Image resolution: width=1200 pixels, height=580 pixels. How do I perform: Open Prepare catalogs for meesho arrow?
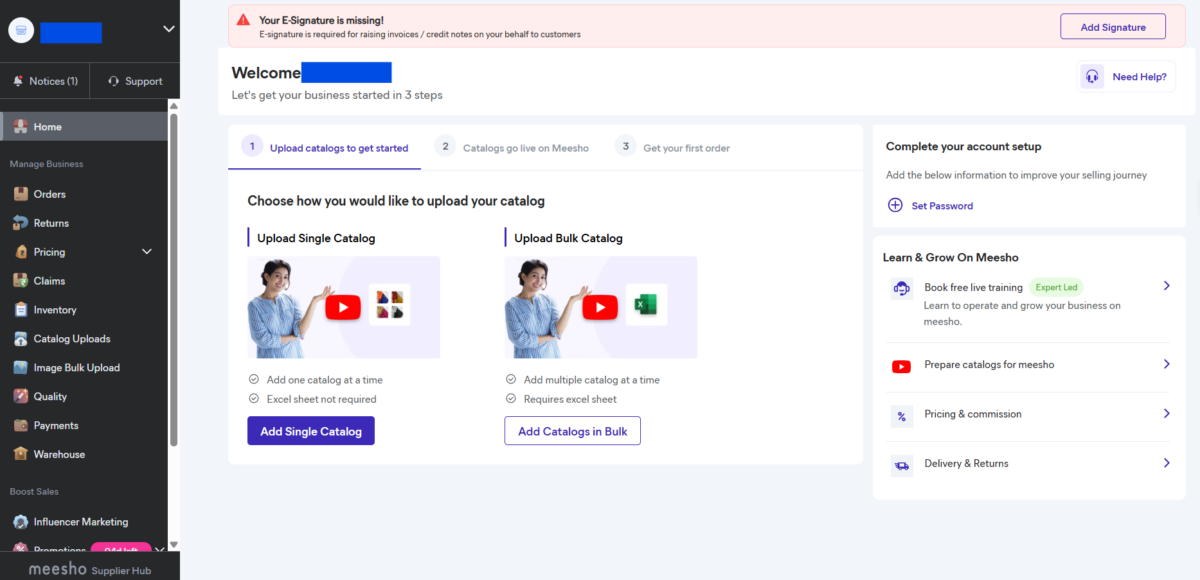1166,364
